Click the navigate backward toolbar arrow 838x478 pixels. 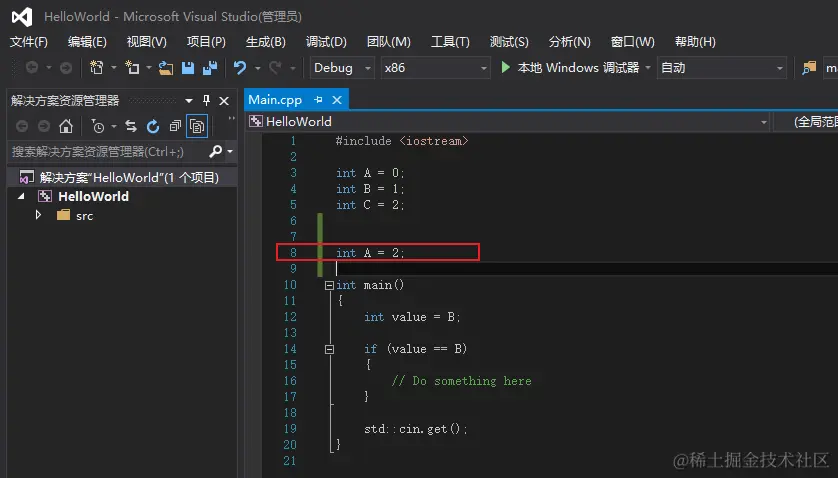point(32,67)
